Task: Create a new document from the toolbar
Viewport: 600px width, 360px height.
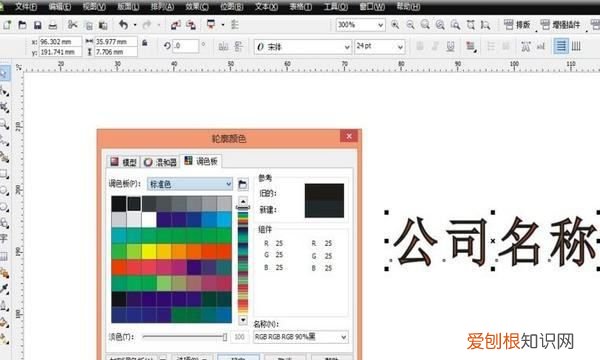Action: (7, 25)
